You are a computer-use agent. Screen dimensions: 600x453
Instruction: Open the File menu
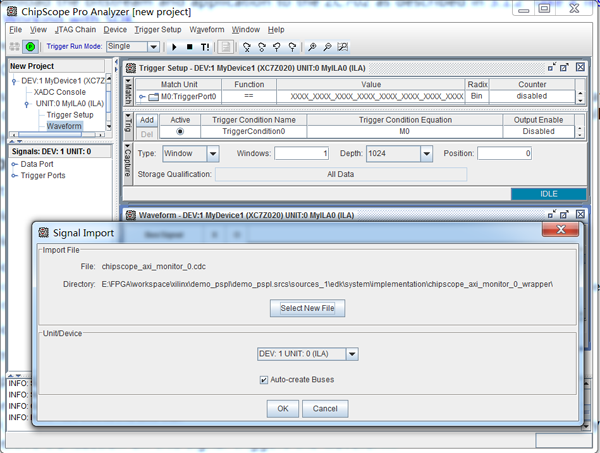[x=16, y=30]
